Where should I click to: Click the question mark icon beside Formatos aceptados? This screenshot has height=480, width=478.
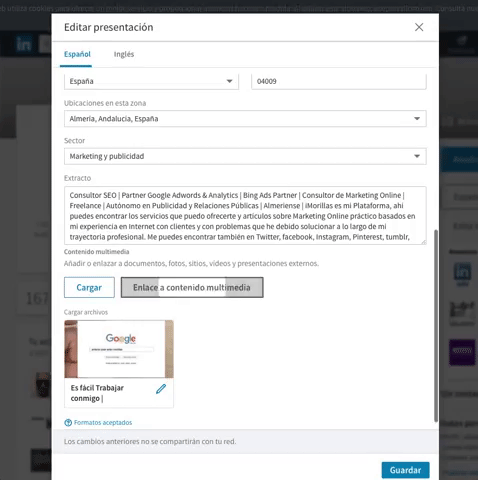[x=68, y=423]
